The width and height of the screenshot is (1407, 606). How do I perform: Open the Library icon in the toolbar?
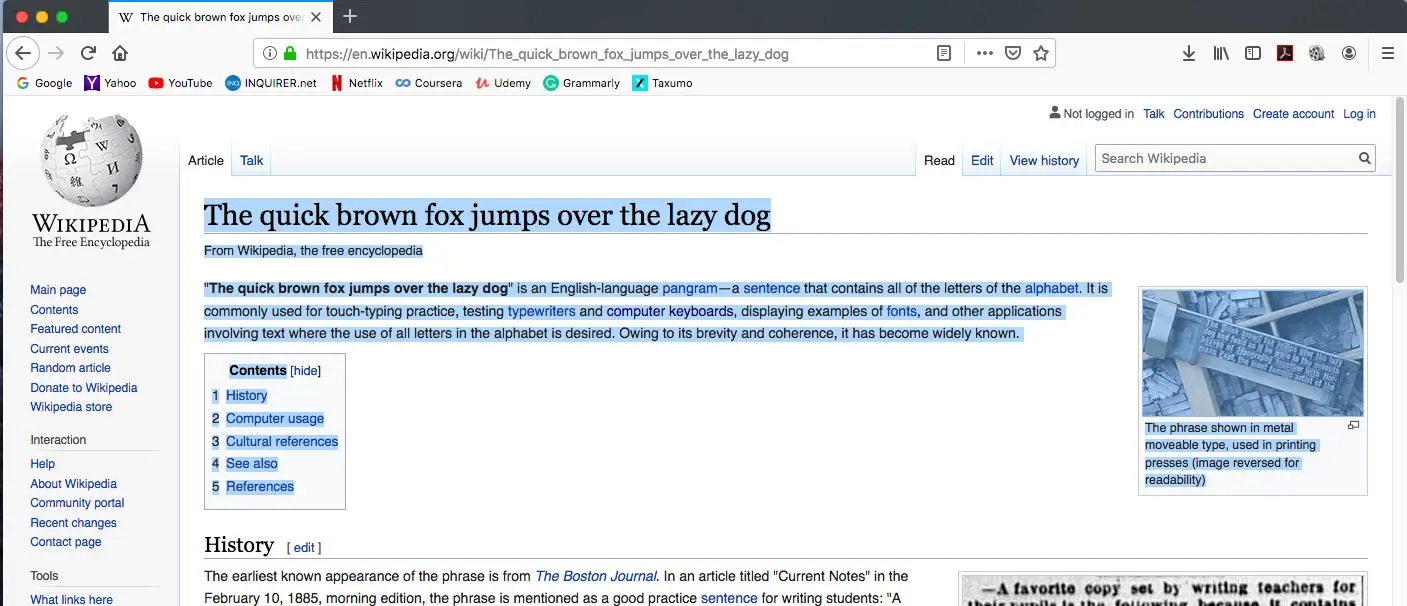(x=1220, y=53)
